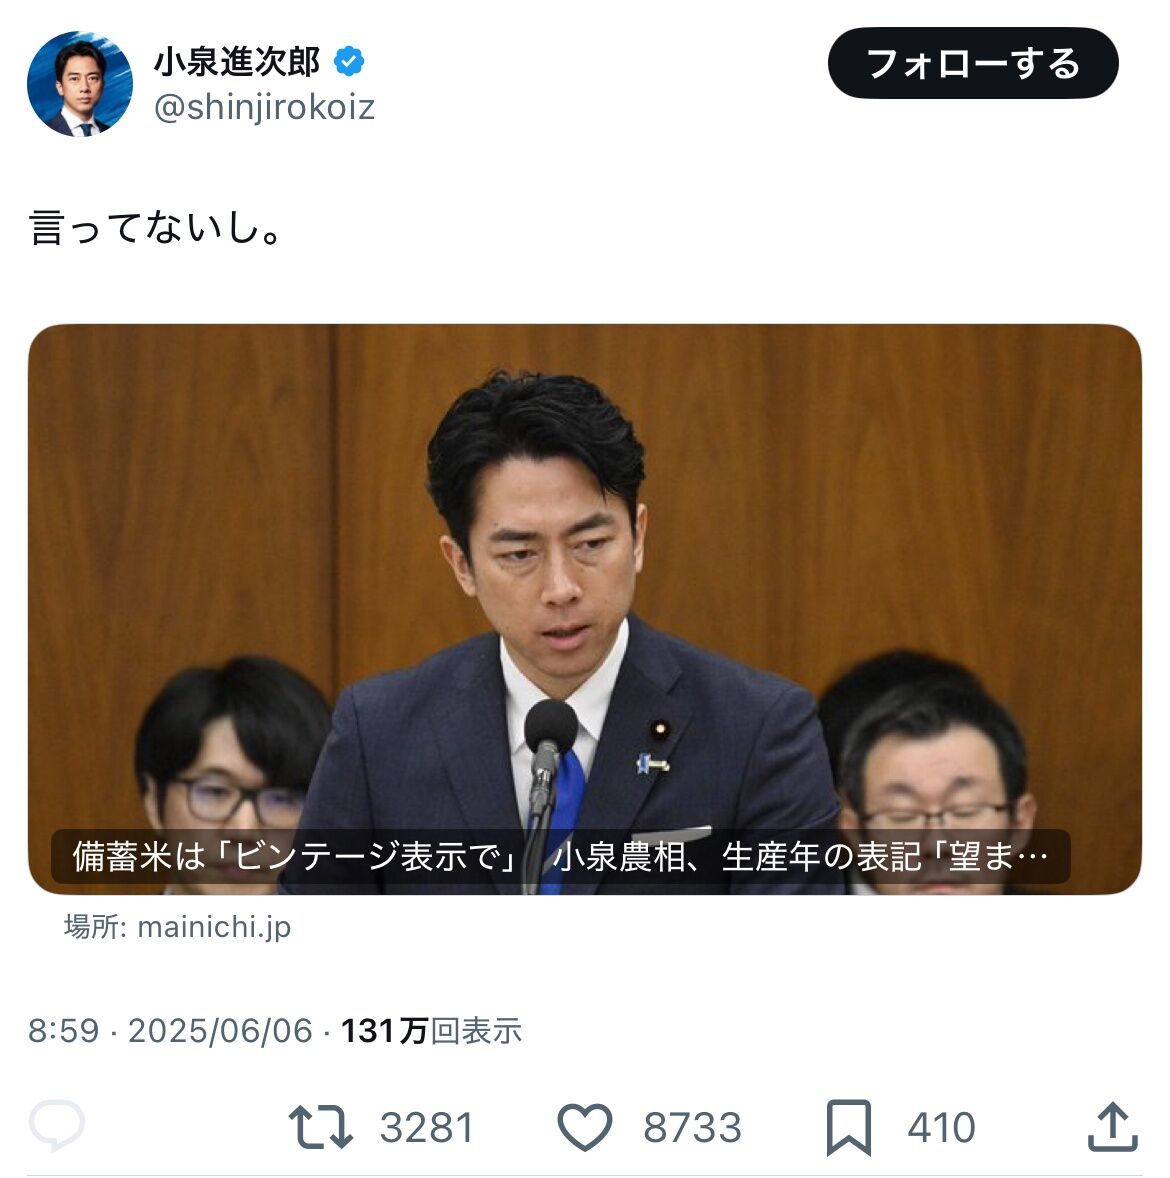Screen dimensions: 1170x1178
Task: Click the reply speech bubble icon
Action: (x=56, y=1125)
